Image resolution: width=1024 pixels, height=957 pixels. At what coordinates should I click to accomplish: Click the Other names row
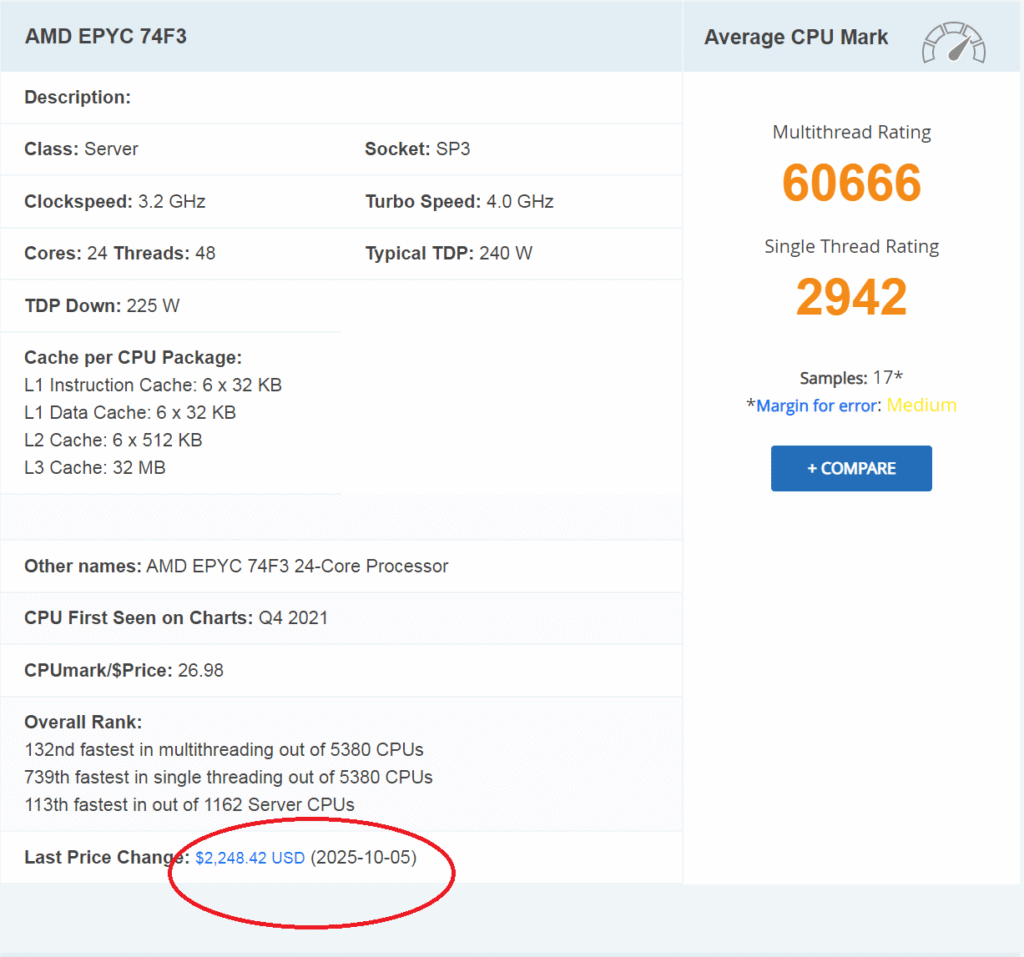coord(236,566)
